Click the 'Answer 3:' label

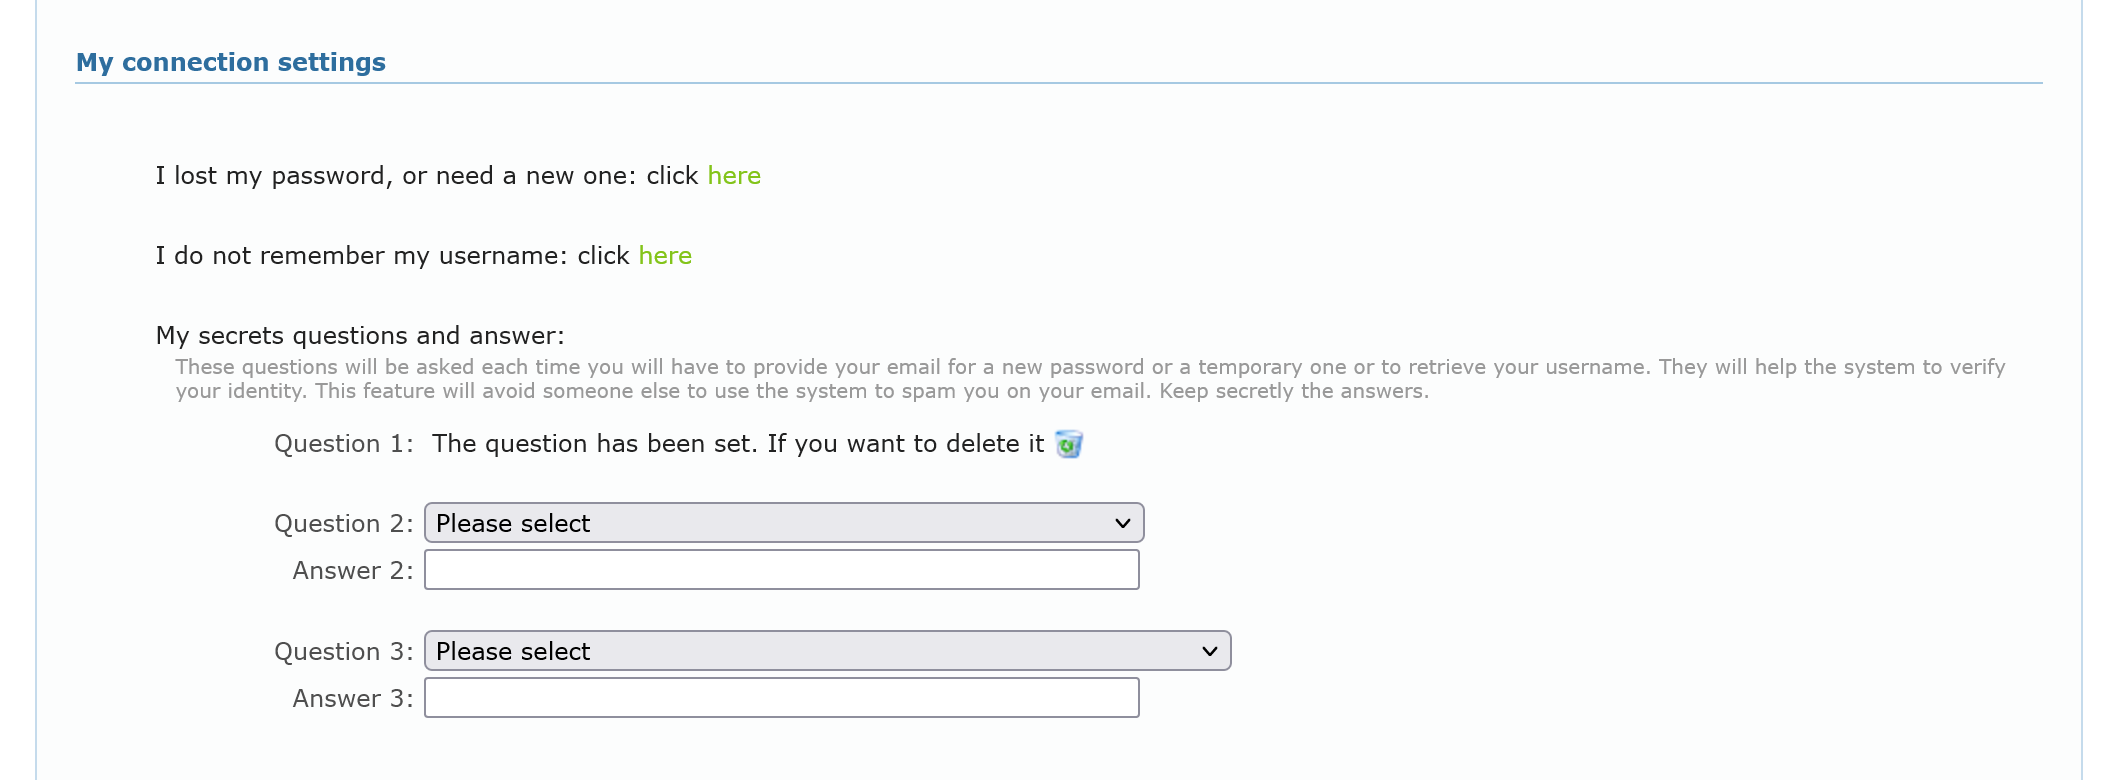click(x=352, y=699)
